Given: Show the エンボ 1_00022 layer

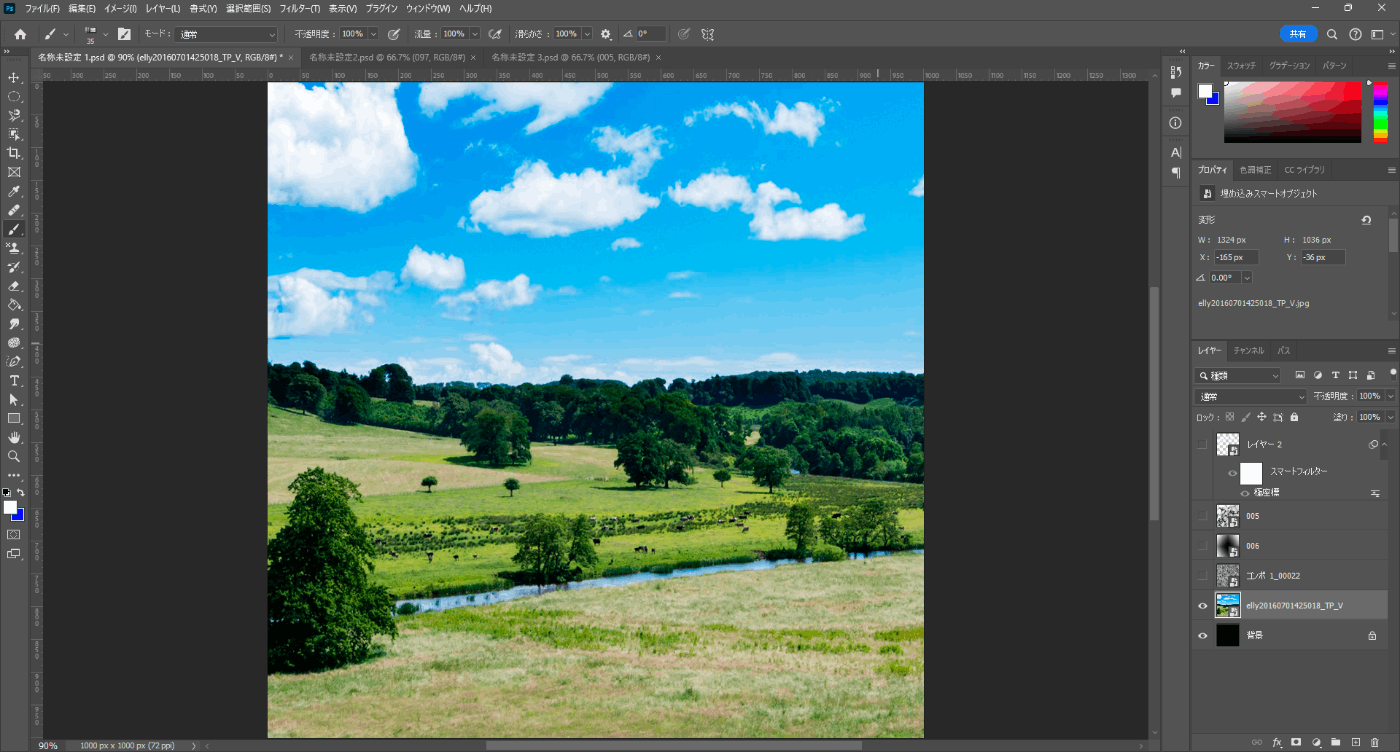Looking at the screenshot, I should pyautogui.click(x=1202, y=575).
